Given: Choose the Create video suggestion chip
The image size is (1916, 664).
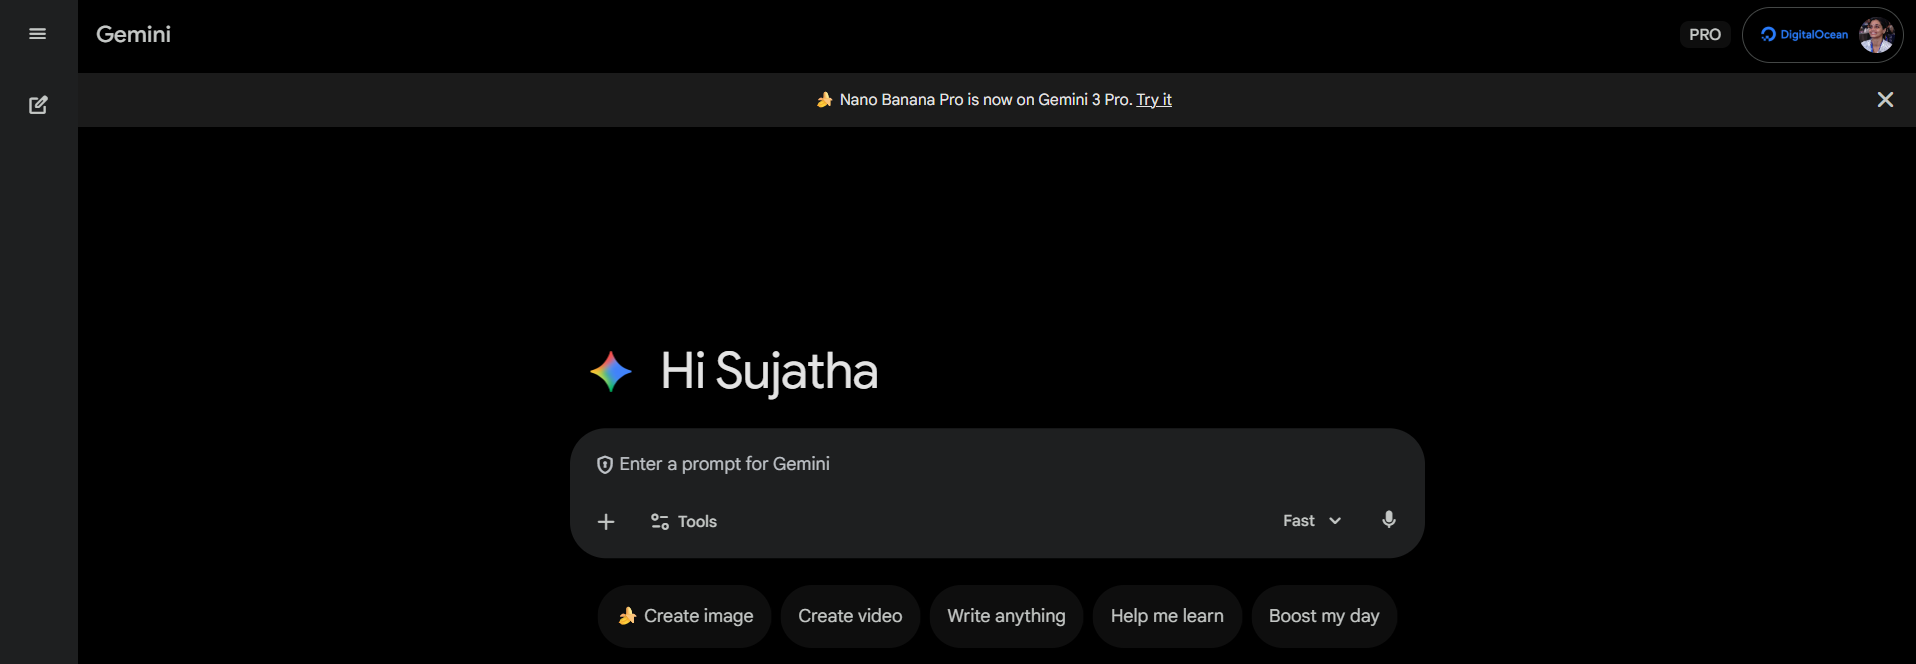Looking at the screenshot, I should [850, 616].
